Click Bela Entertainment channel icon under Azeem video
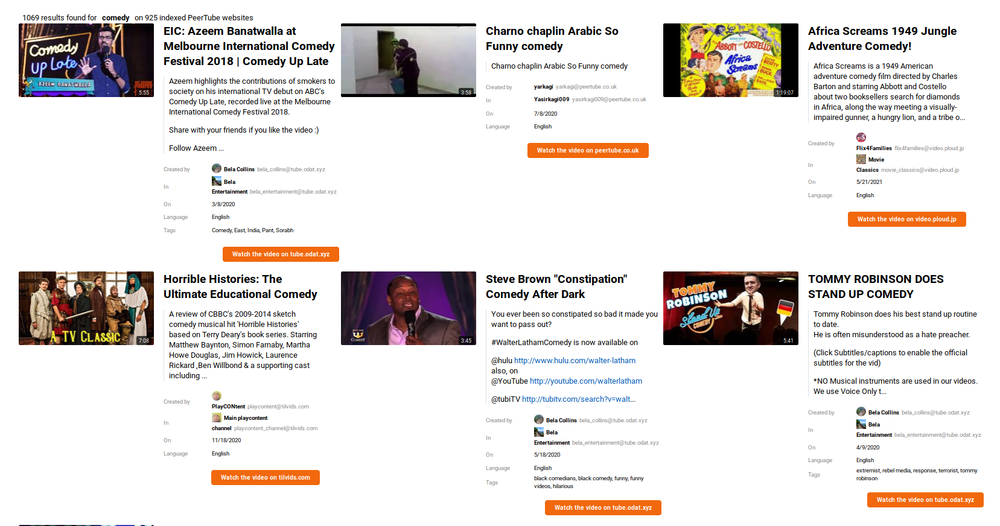 (216, 182)
